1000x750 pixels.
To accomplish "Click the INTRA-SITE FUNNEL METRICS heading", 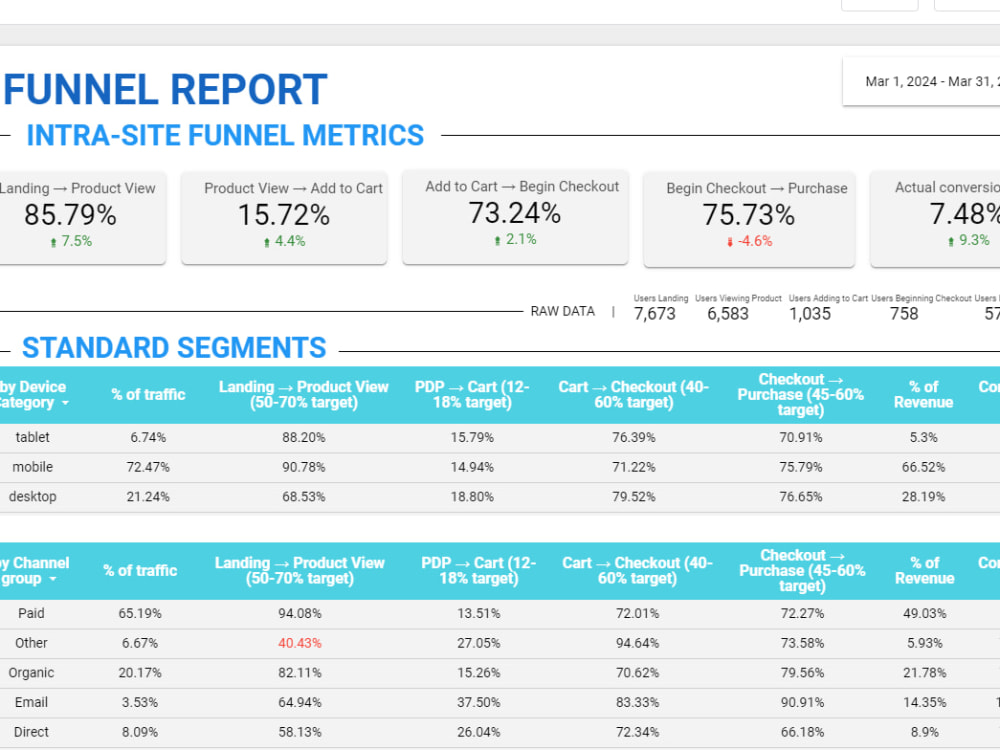I will tap(225, 135).
